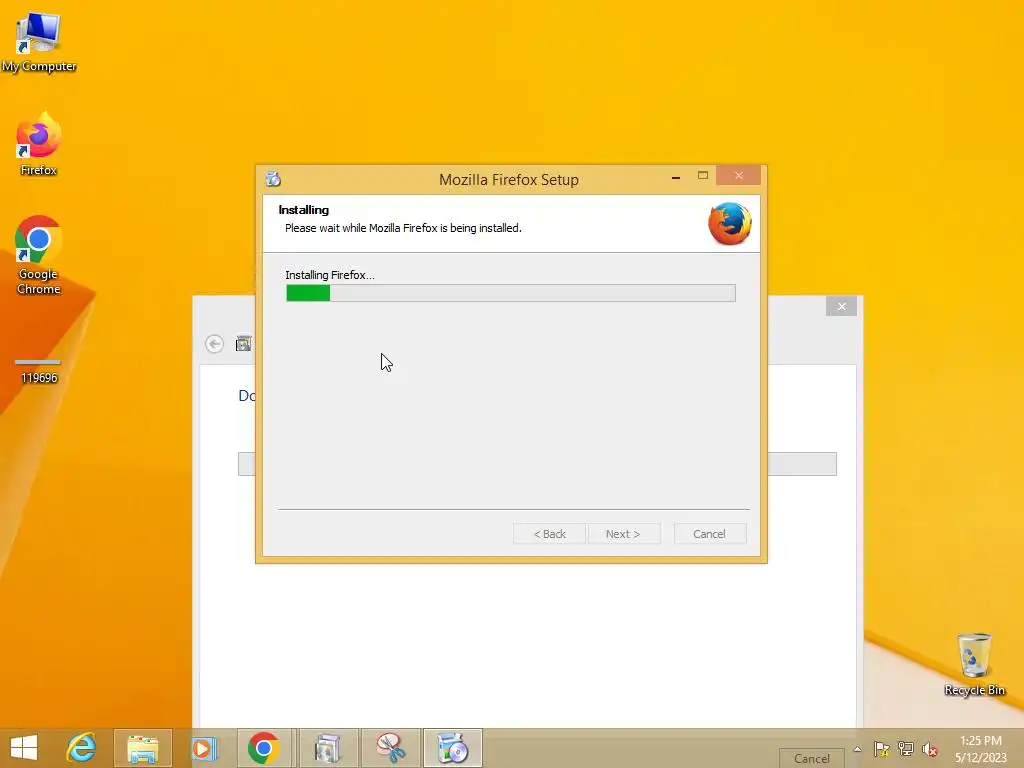Switch to the Snipping Tool taskbar item
This screenshot has height=768, width=1024.
[x=391, y=748]
